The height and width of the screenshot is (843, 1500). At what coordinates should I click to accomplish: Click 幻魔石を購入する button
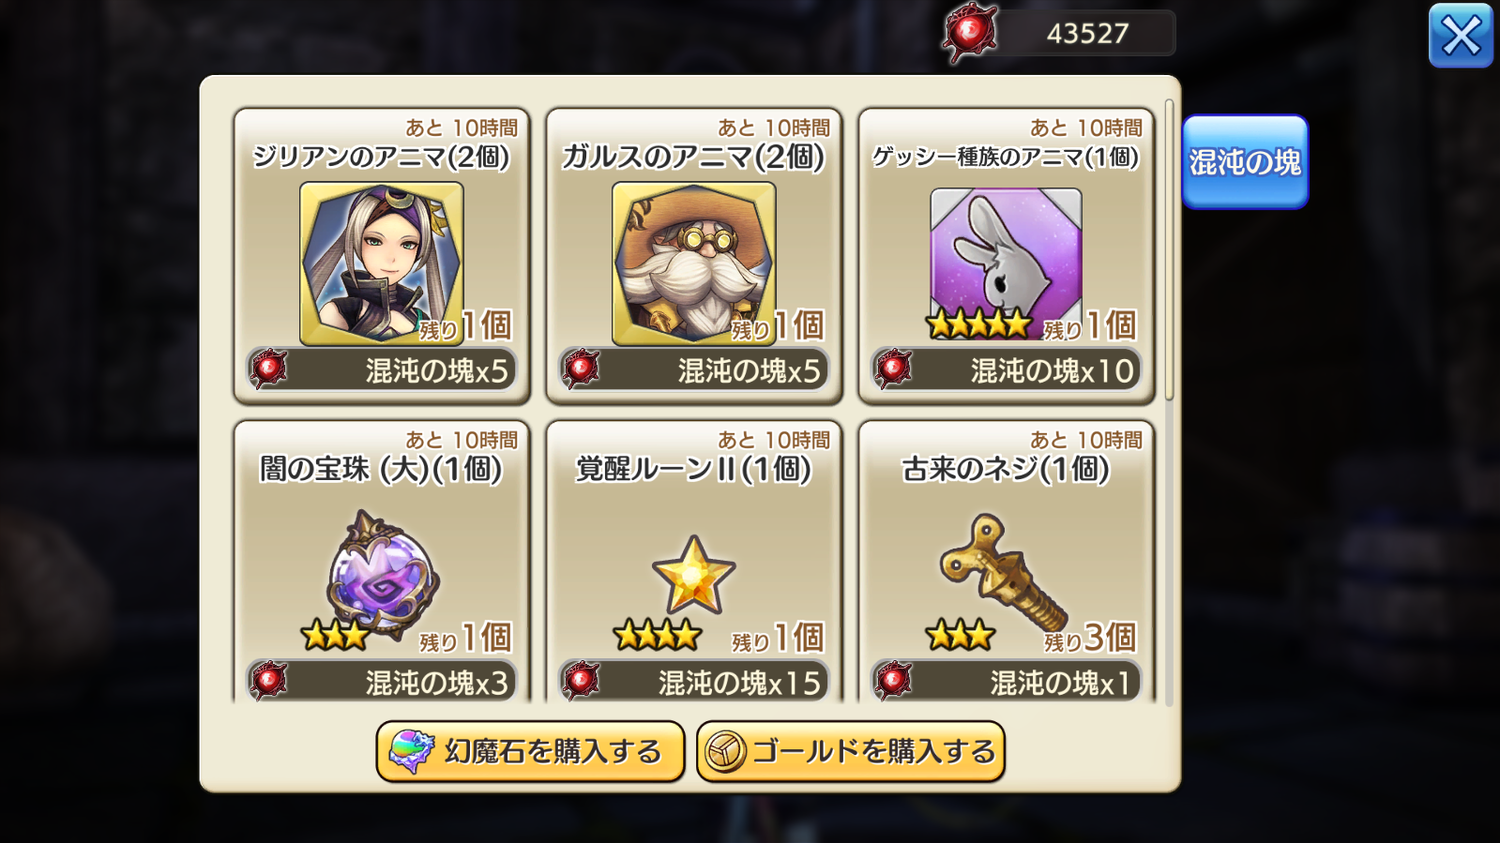[x=530, y=752]
